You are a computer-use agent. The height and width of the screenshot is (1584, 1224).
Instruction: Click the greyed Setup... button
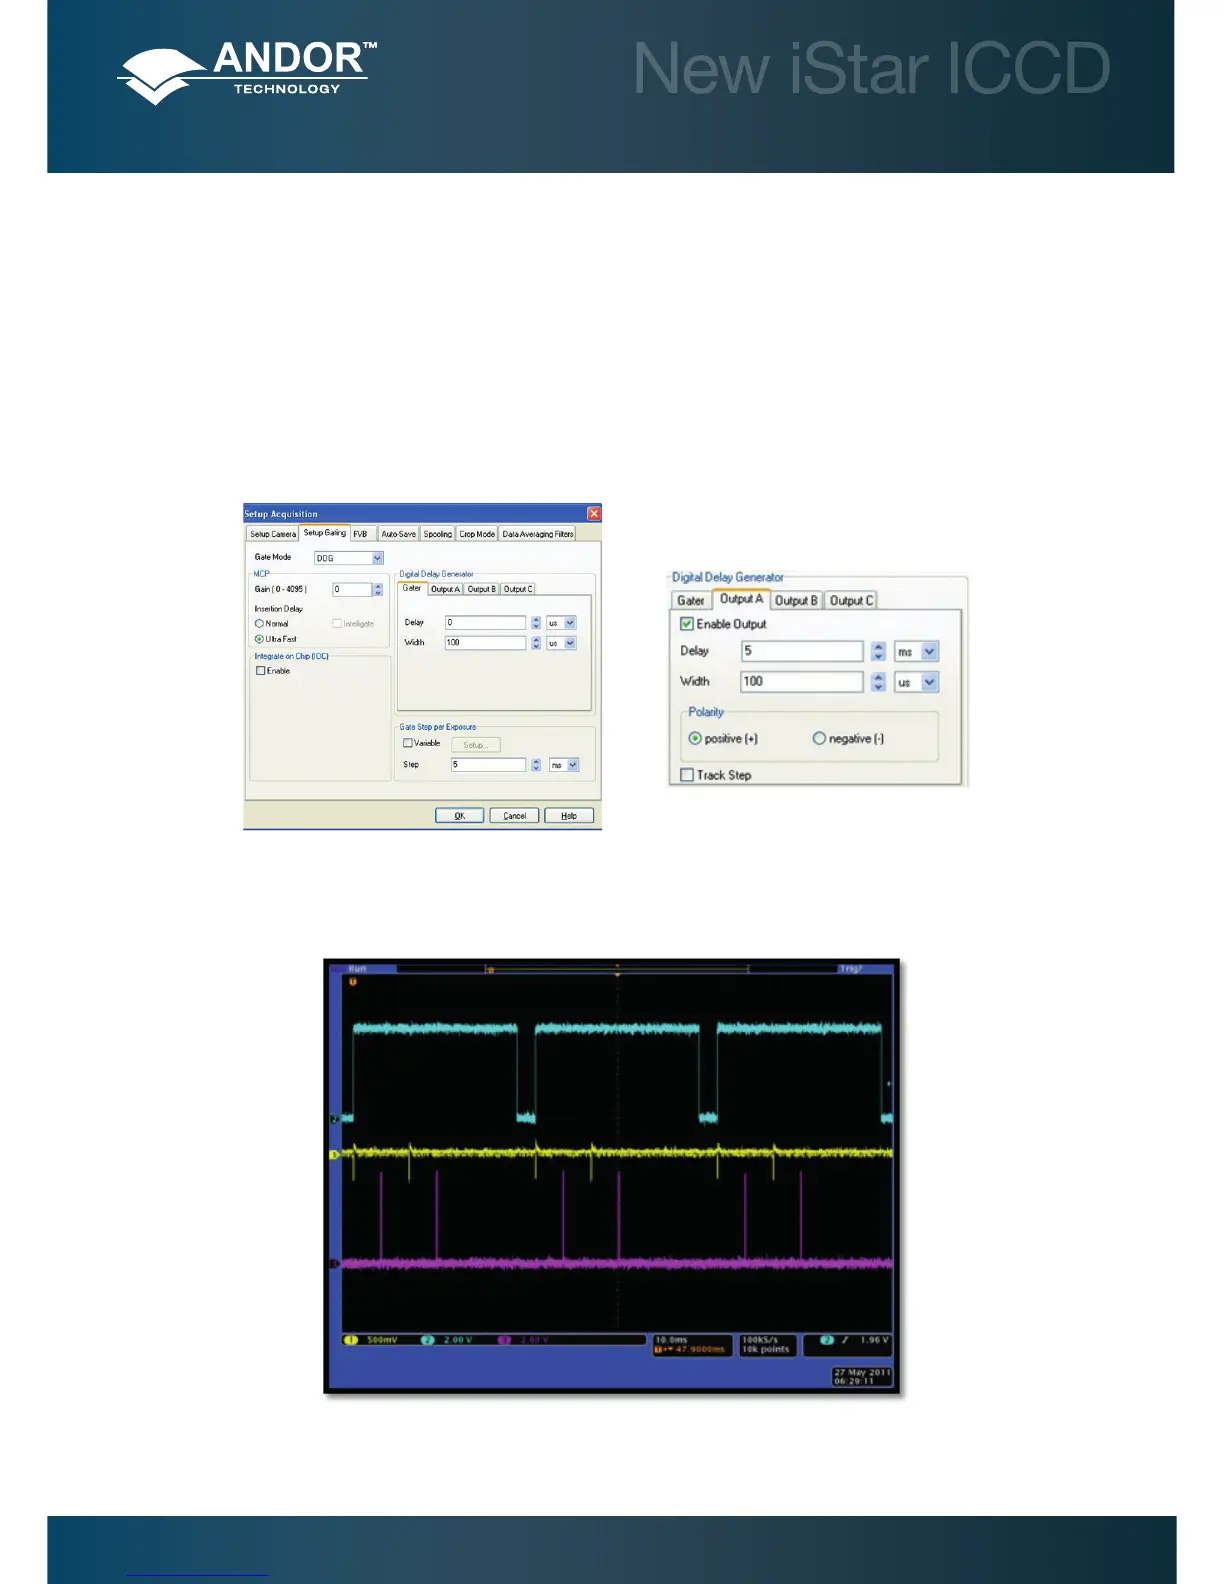[x=475, y=745]
